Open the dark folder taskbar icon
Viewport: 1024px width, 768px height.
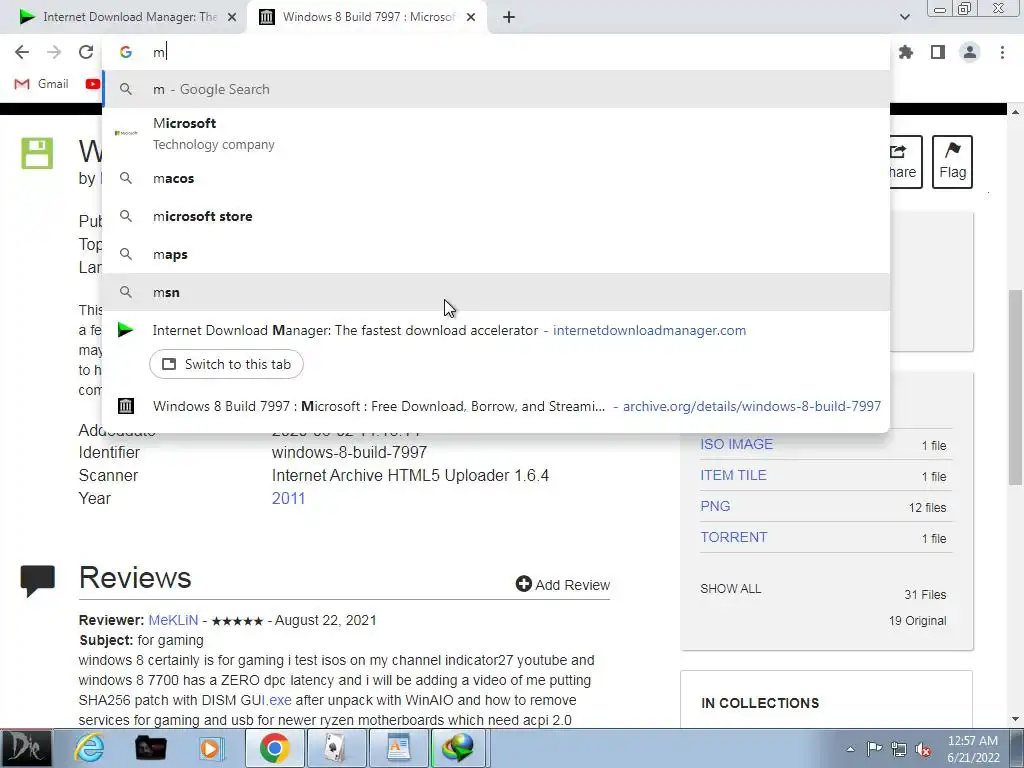[x=150, y=748]
